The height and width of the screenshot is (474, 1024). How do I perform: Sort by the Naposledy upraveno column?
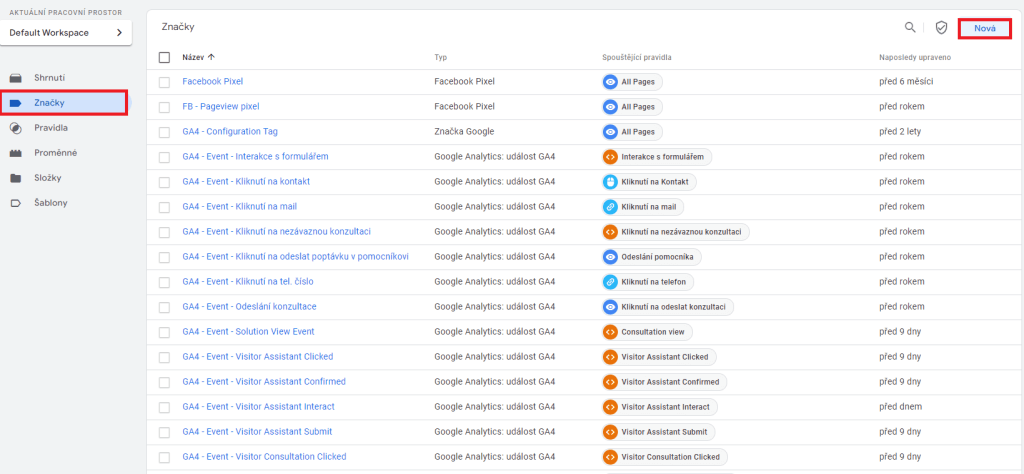(914, 57)
